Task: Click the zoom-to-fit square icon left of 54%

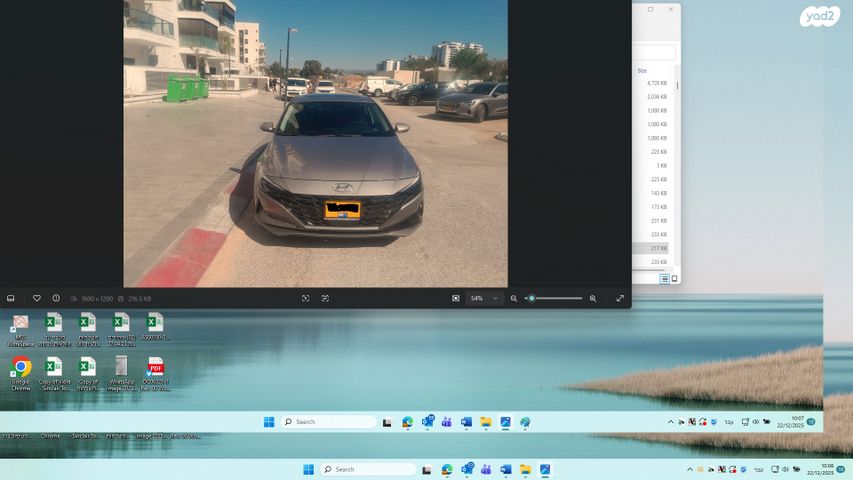Action: coord(456,298)
